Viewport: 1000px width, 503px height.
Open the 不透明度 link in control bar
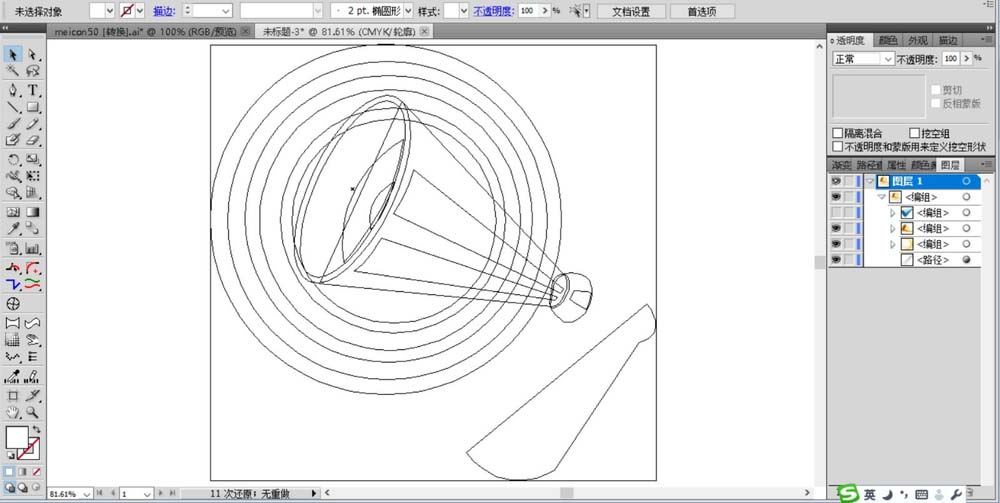click(494, 11)
